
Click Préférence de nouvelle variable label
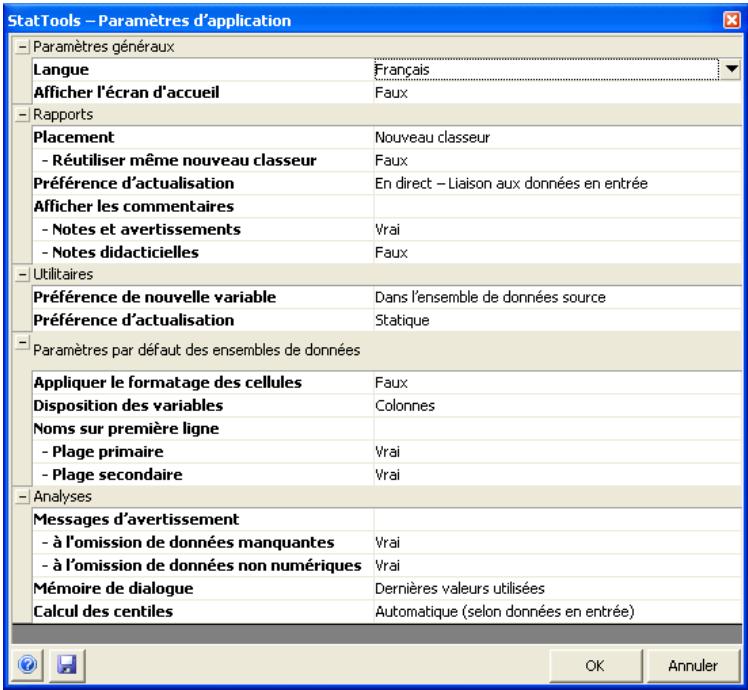pyautogui.click(x=155, y=297)
